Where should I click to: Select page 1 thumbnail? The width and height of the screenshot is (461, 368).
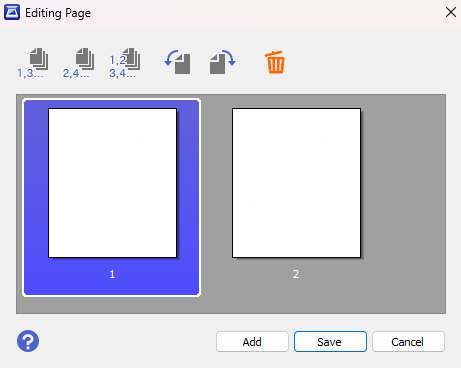(x=112, y=183)
